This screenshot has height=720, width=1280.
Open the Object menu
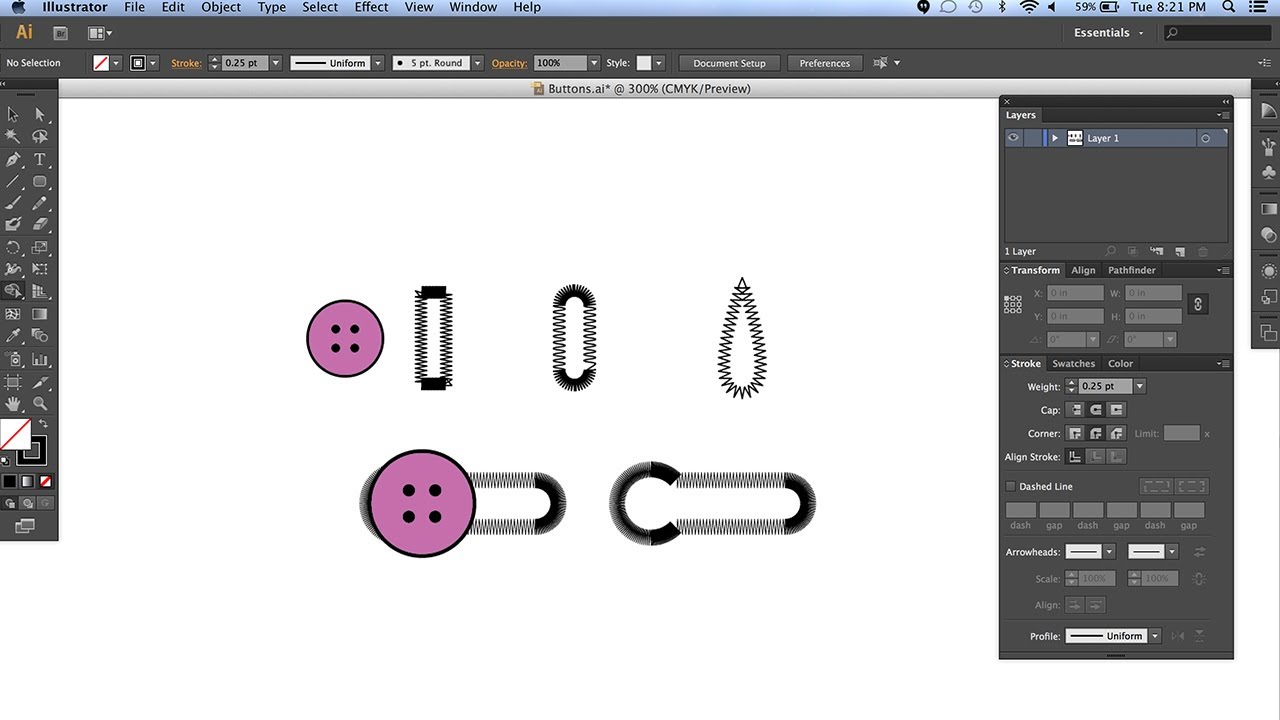tap(221, 7)
